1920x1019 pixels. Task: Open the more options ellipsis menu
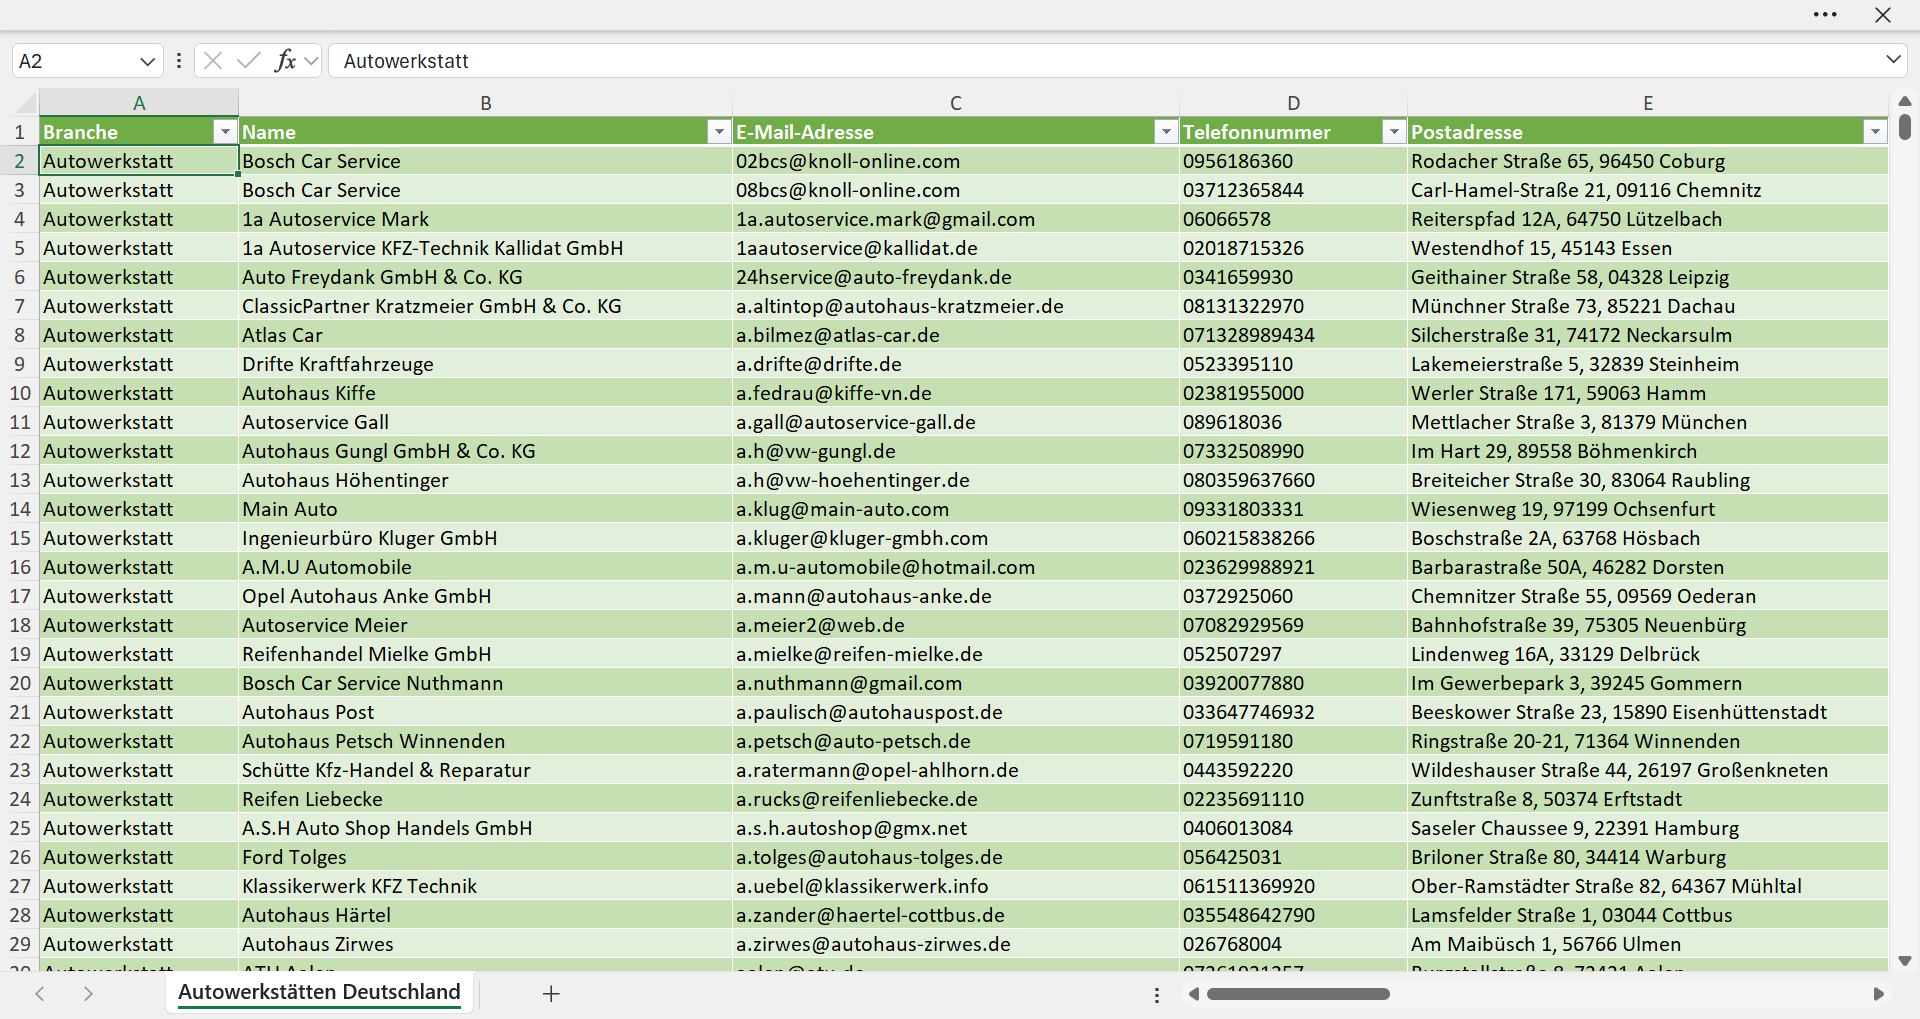click(1825, 15)
